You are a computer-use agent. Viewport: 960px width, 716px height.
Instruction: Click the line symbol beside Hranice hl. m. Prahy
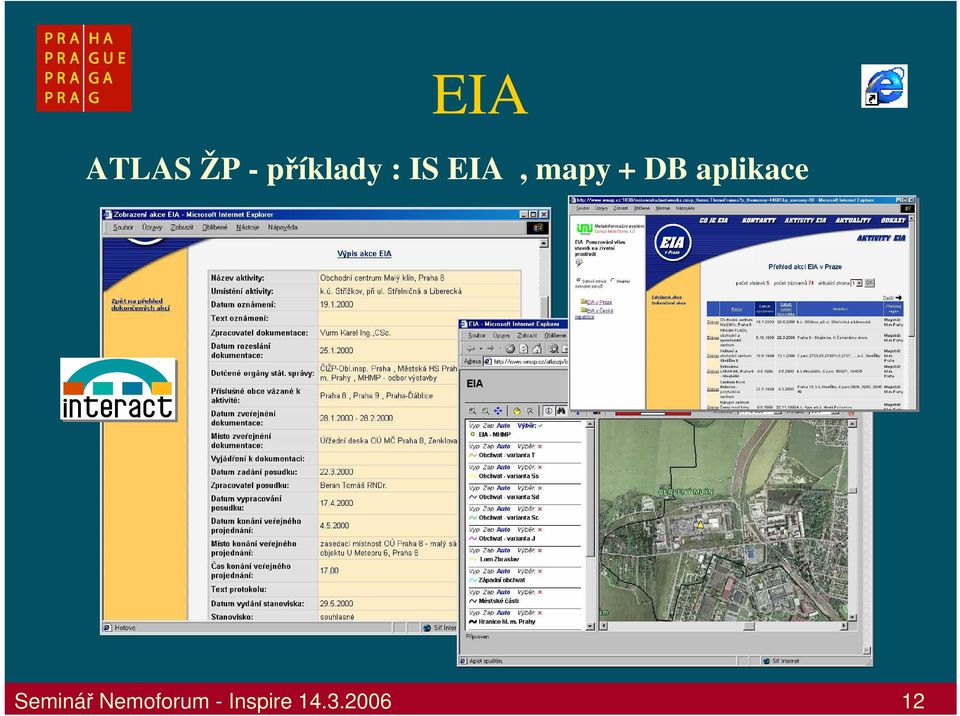click(473, 622)
